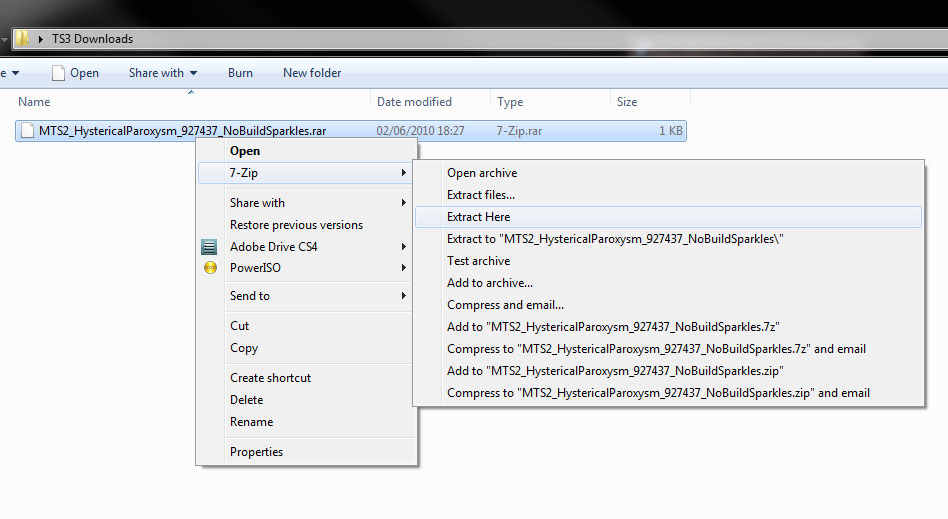Select Add to archive...
The image size is (948, 519).
(490, 283)
